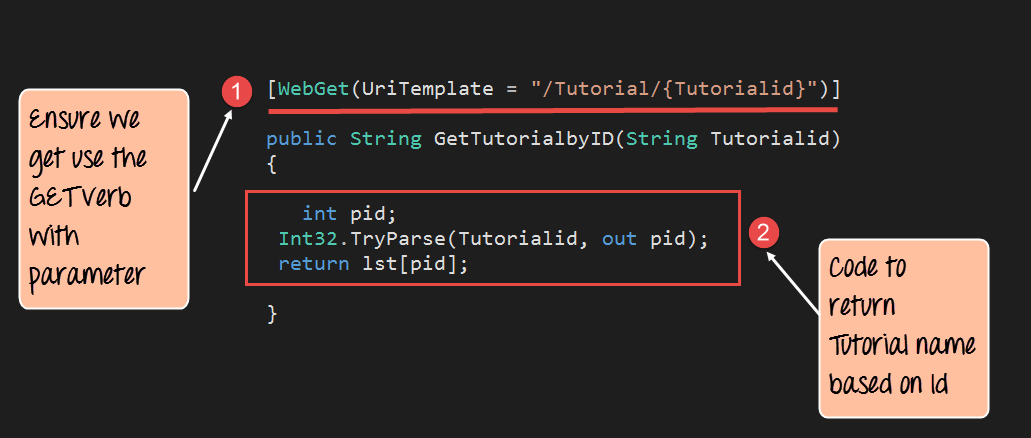The image size is (1031, 438).
Task: Click the int keyword in pid declaration
Action: [320, 214]
